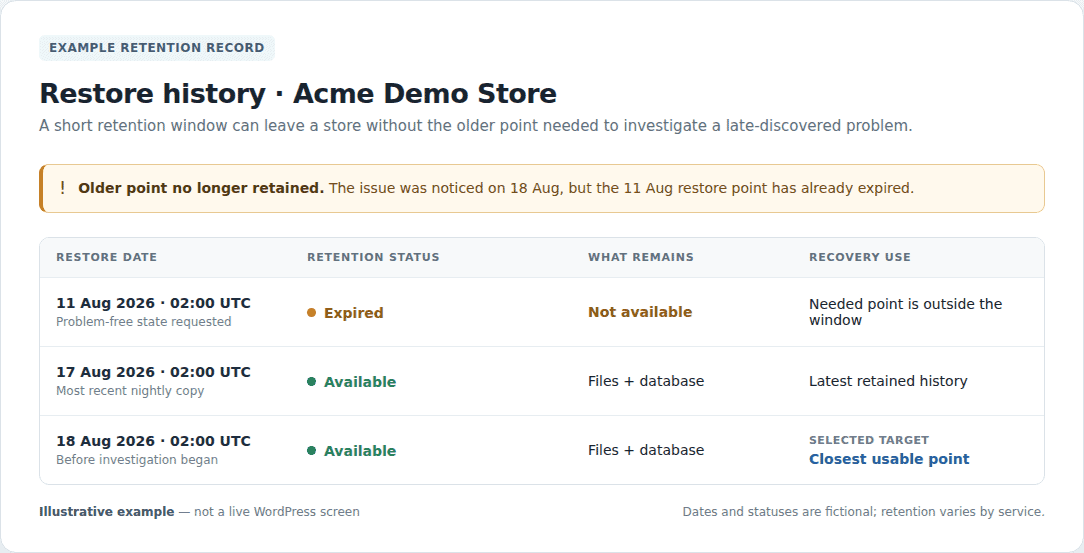
Task: Click the green dot in the 18 Aug row
Action: click(x=311, y=451)
